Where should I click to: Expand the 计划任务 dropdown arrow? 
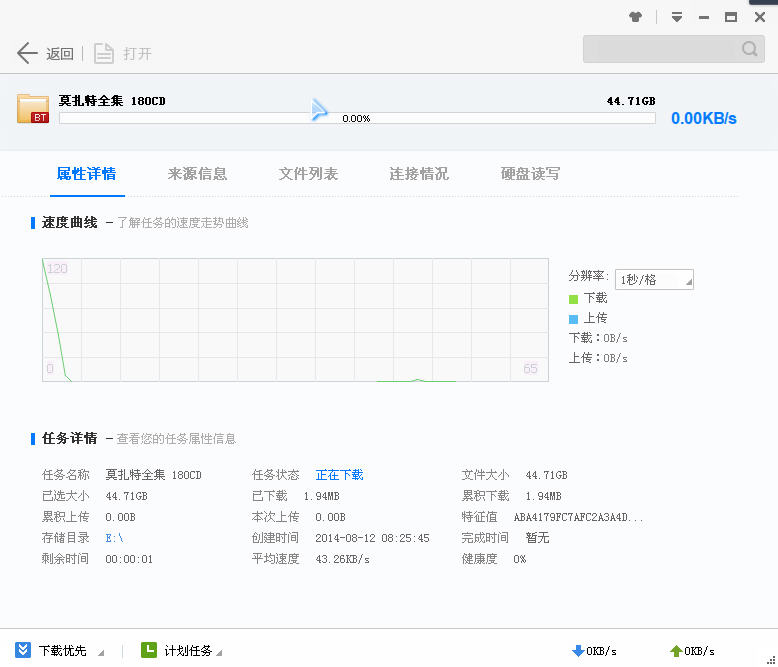[219, 653]
